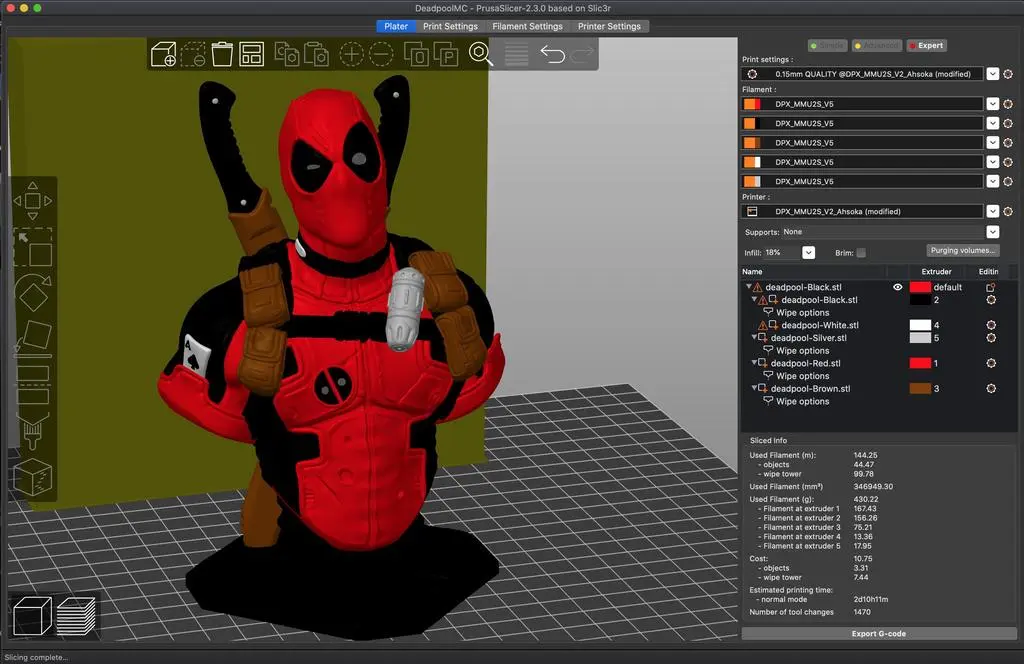Open the Print settings preset dropdown

coord(992,74)
